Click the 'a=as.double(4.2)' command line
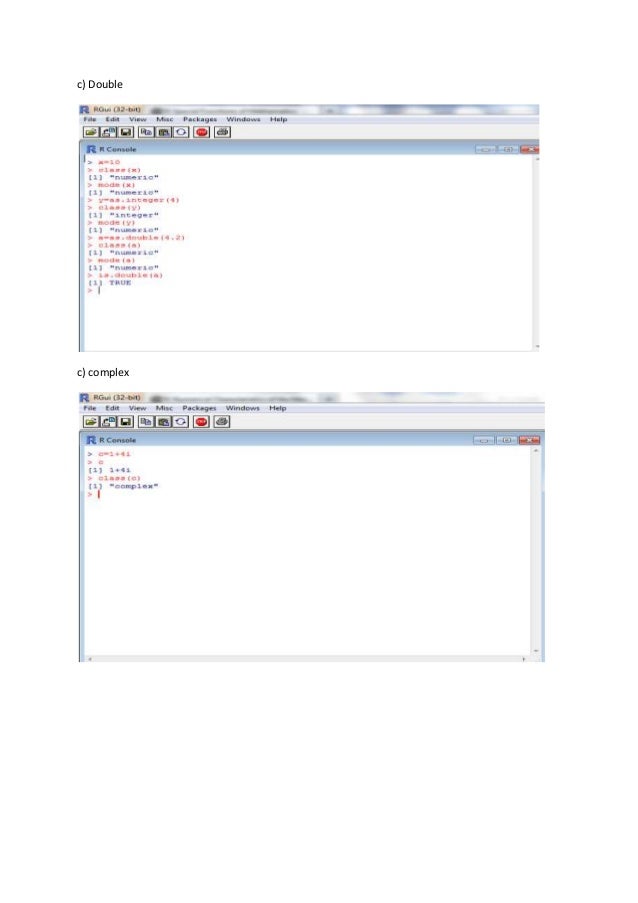This screenshot has height=903, width=638. point(136,237)
